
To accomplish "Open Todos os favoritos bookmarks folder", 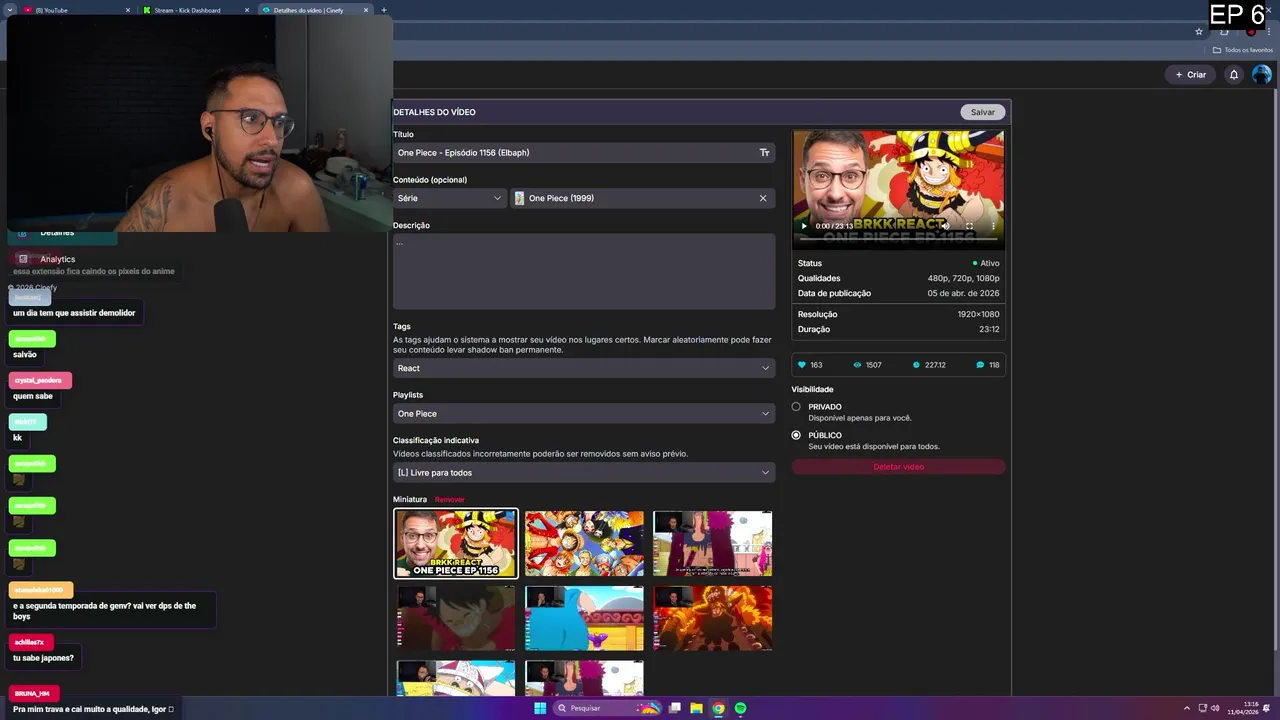I will 1243,50.
